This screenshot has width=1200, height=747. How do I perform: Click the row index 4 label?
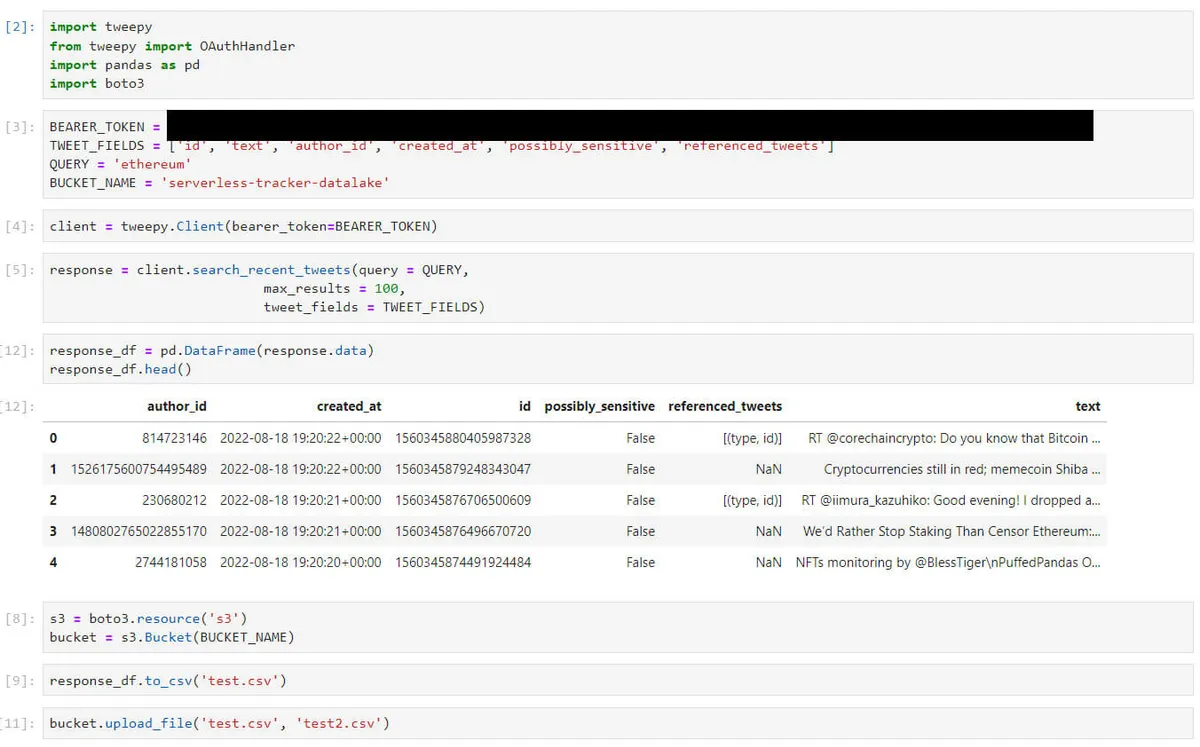[x=53, y=562]
